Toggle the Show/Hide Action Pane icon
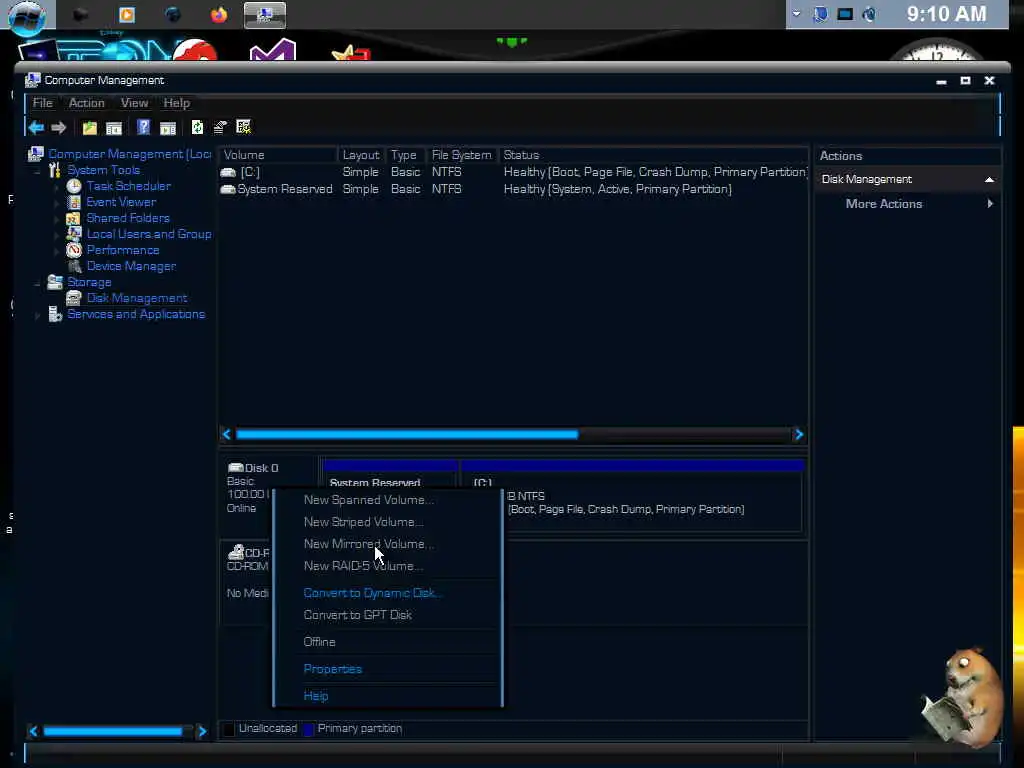The width and height of the screenshot is (1024, 768). coord(168,128)
